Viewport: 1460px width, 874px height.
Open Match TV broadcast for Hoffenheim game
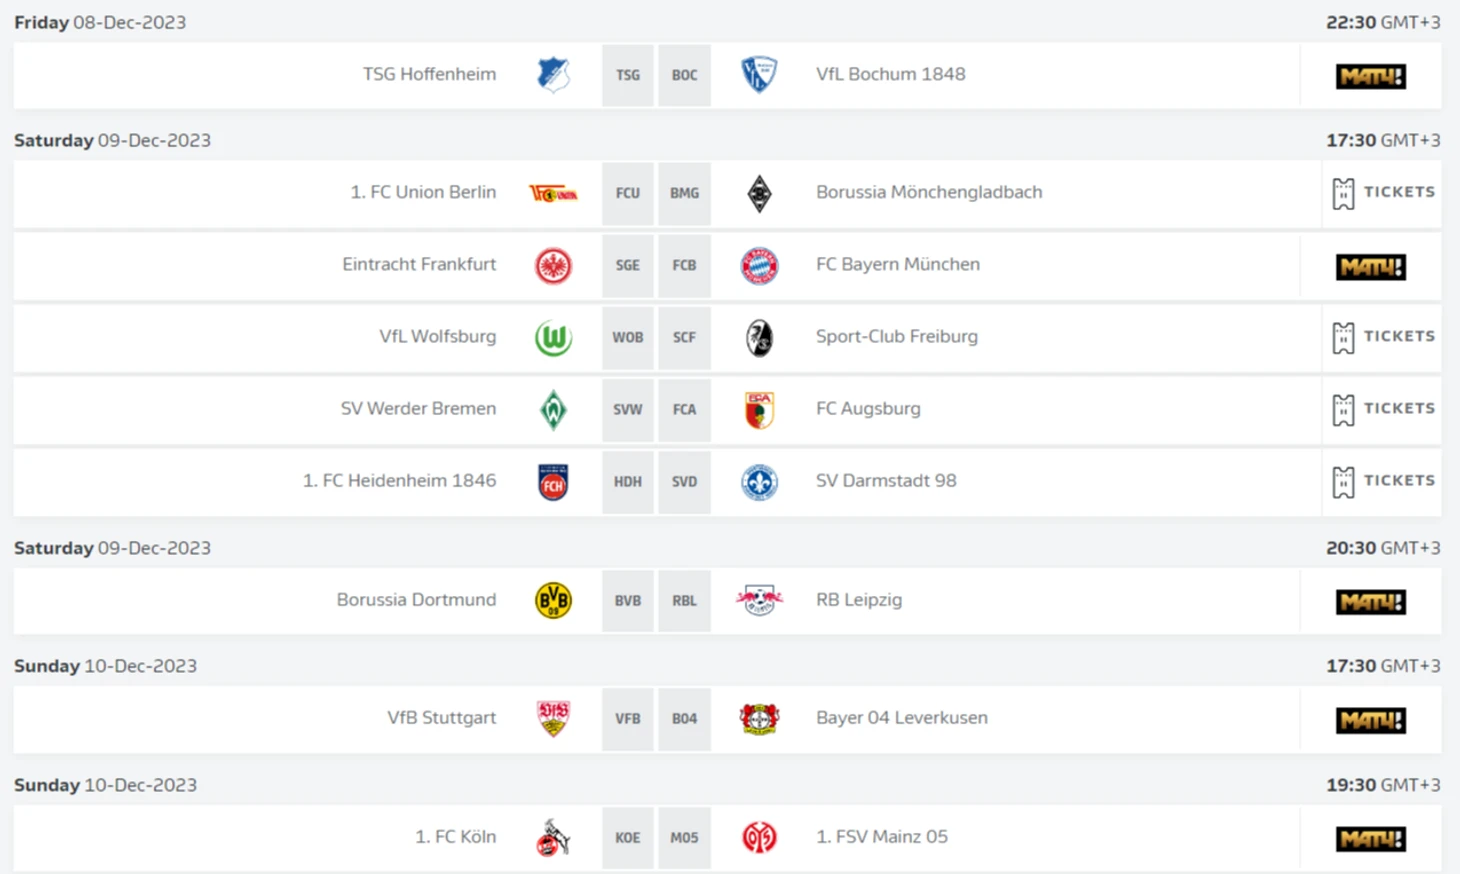(x=1370, y=76)
